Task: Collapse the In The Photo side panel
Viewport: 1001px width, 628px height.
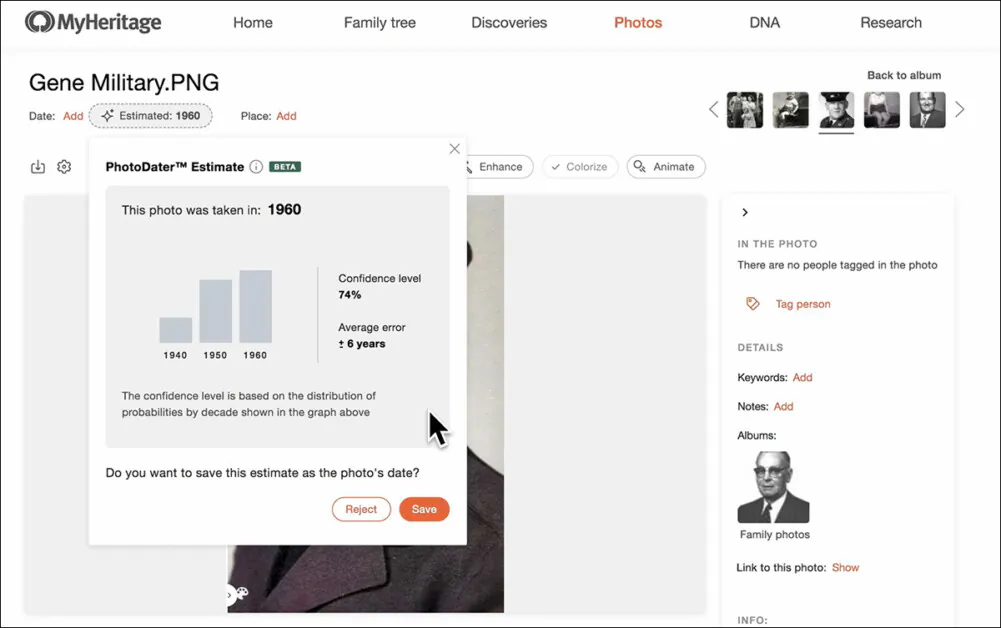Action: click(x=745, y=212)
